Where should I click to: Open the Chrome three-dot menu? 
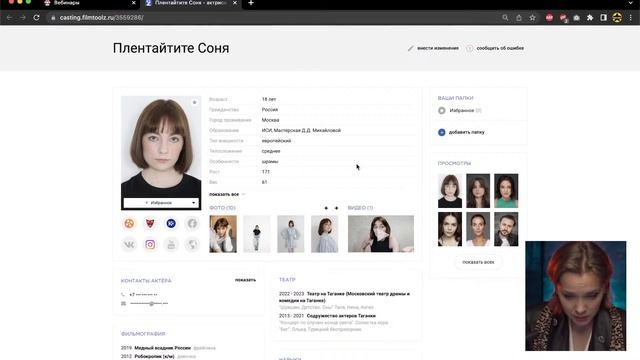coord(631,18)
